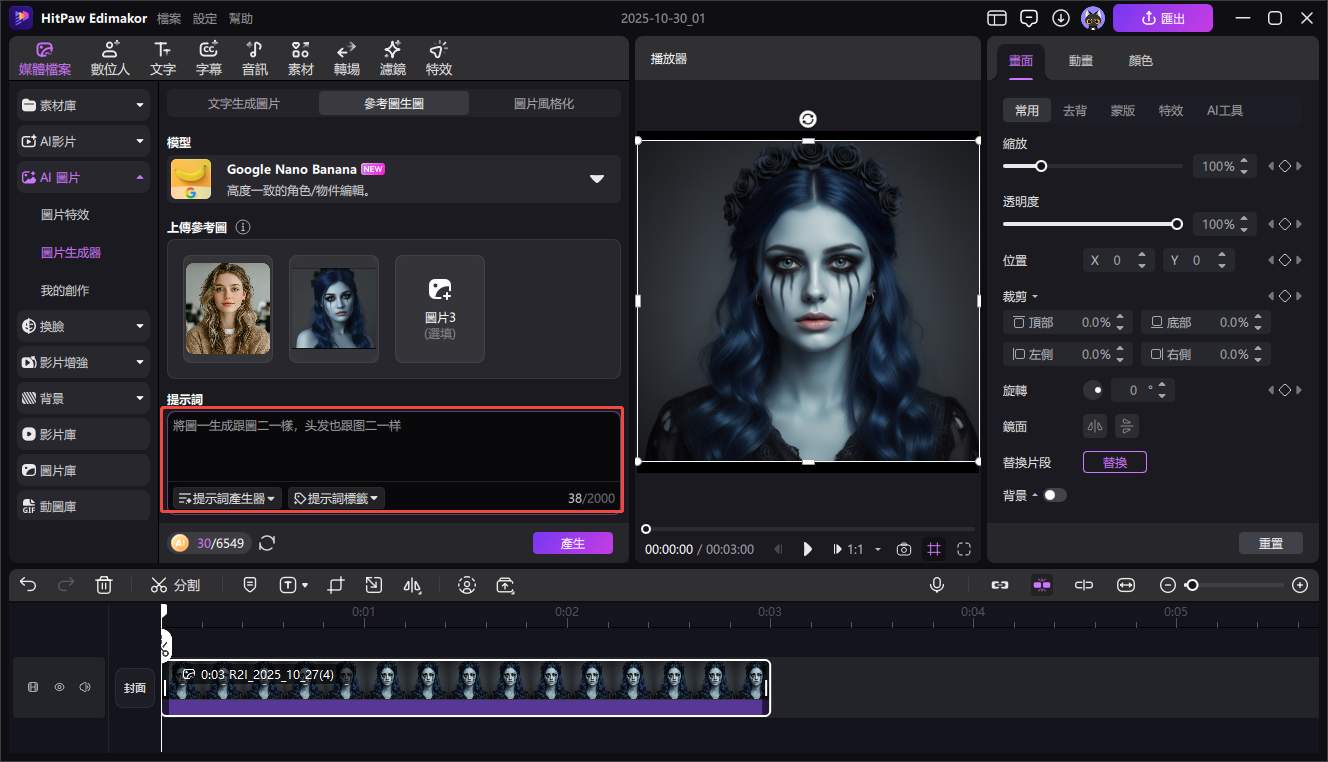Click the Split scissors tool in timeline toolbar
Screen dimensions: 1328x762
(x=175, y=585)
